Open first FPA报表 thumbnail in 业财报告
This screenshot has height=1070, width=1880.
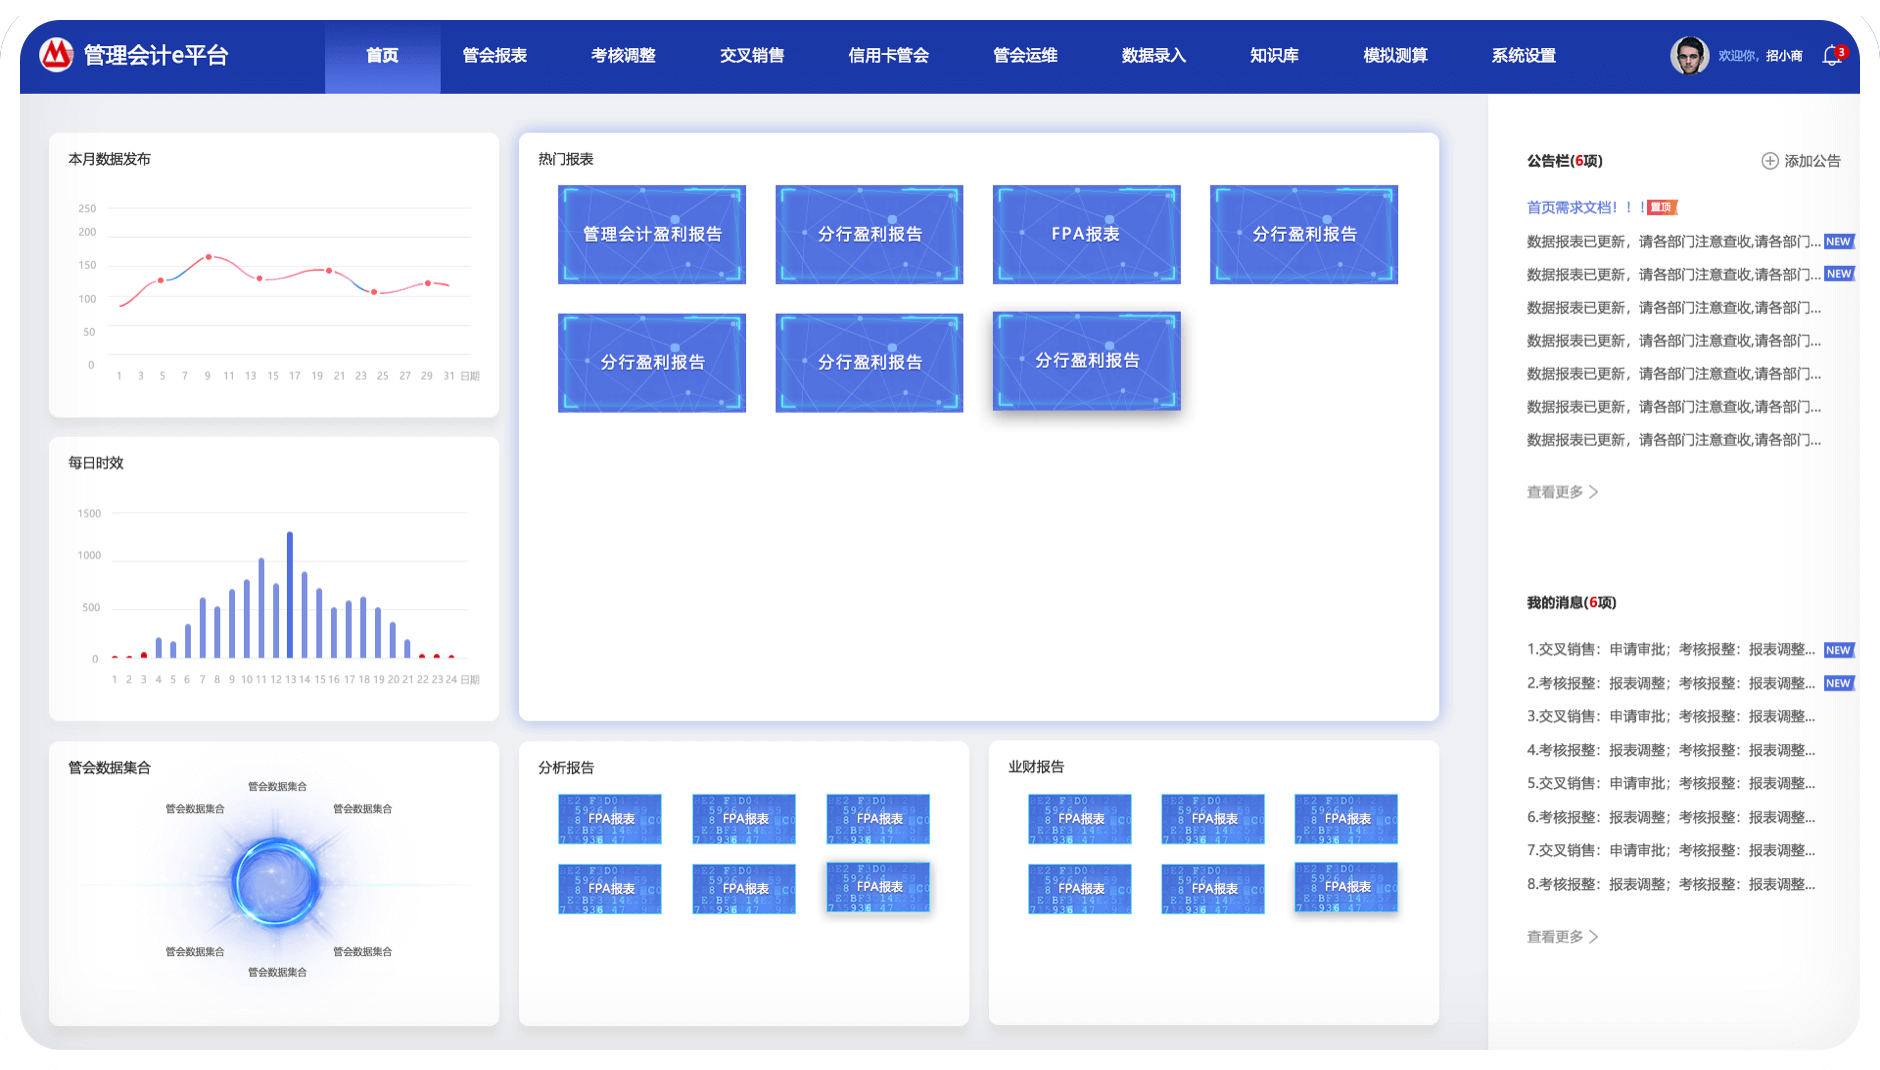[1080, 819]
